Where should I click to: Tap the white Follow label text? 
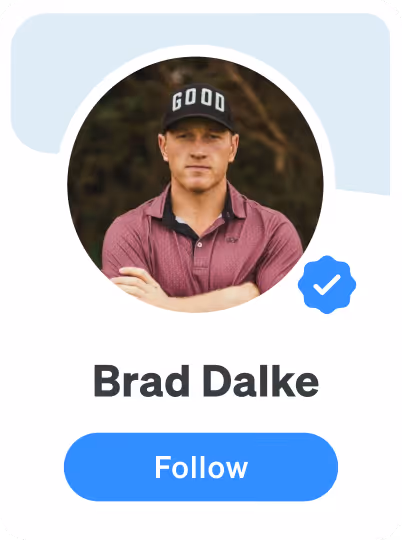(201, 467)
